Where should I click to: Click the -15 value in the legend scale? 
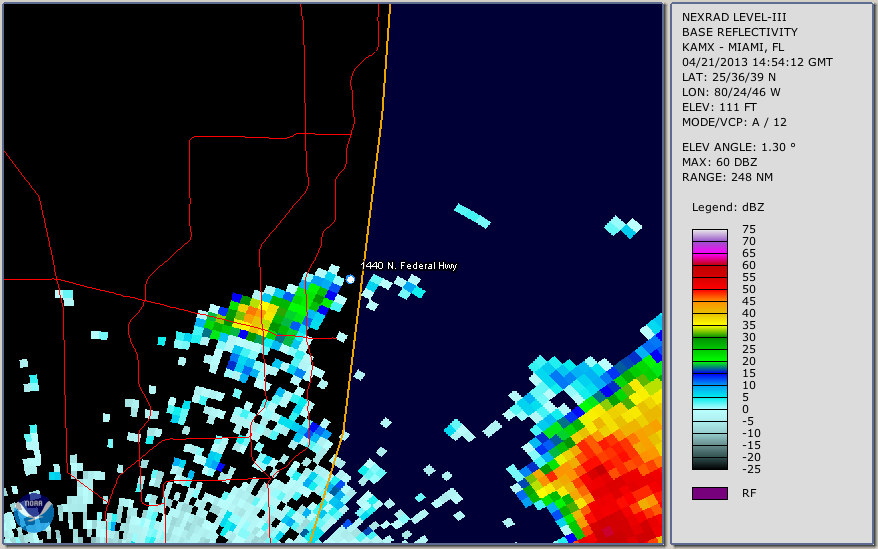[751, 445]
